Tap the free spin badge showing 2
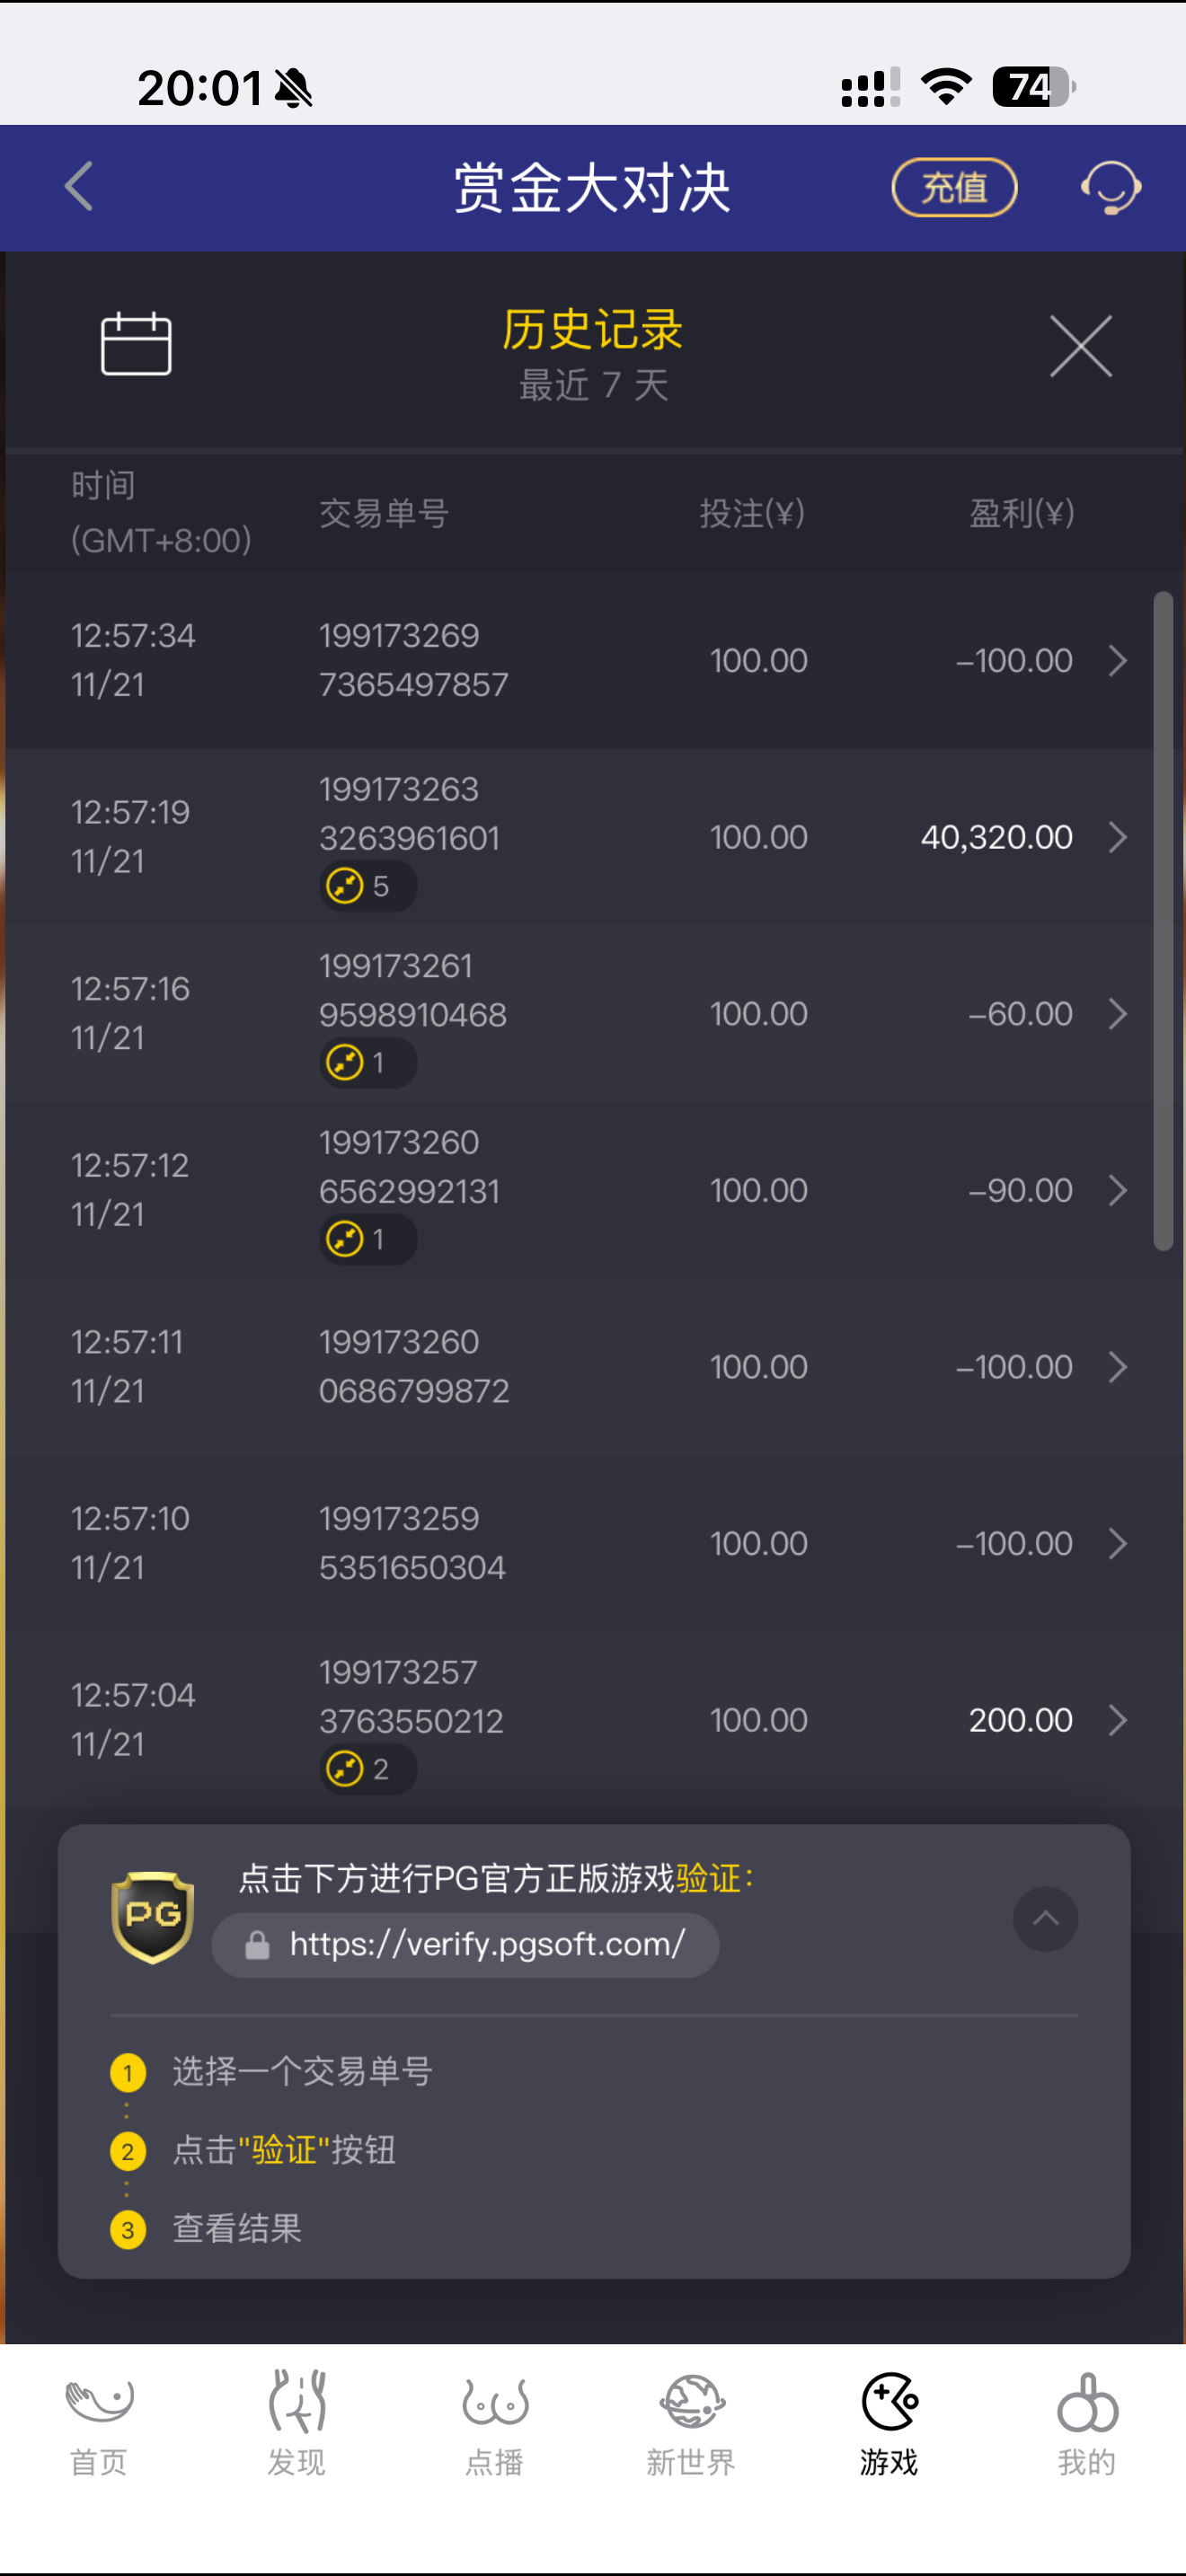Viewport: 1186px width, 2576px height. (367, 1769)
